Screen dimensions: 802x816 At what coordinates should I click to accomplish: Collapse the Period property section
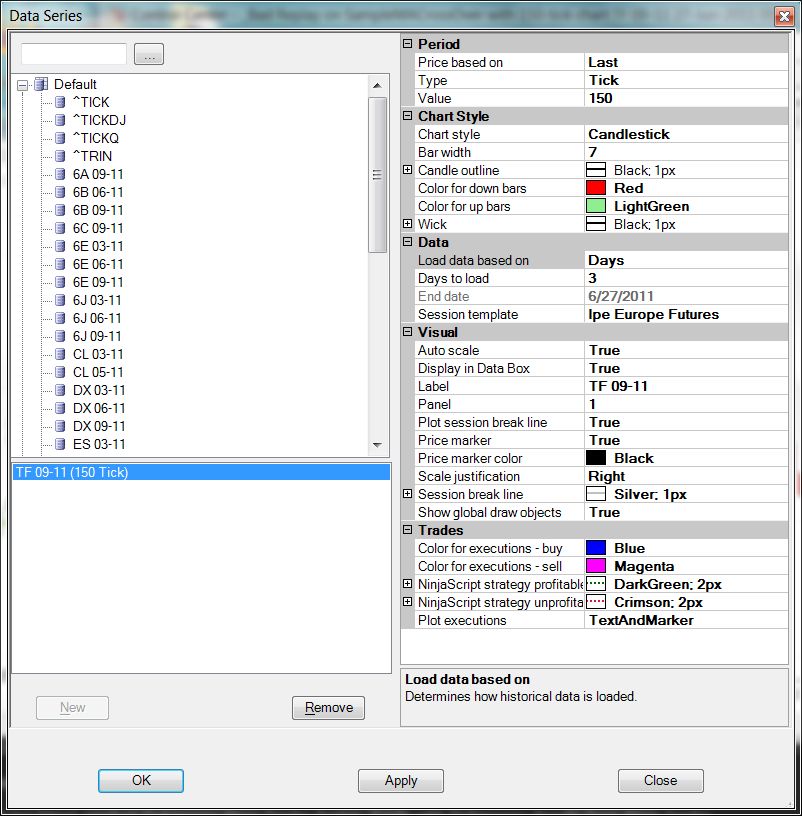[x=408, y=44]
